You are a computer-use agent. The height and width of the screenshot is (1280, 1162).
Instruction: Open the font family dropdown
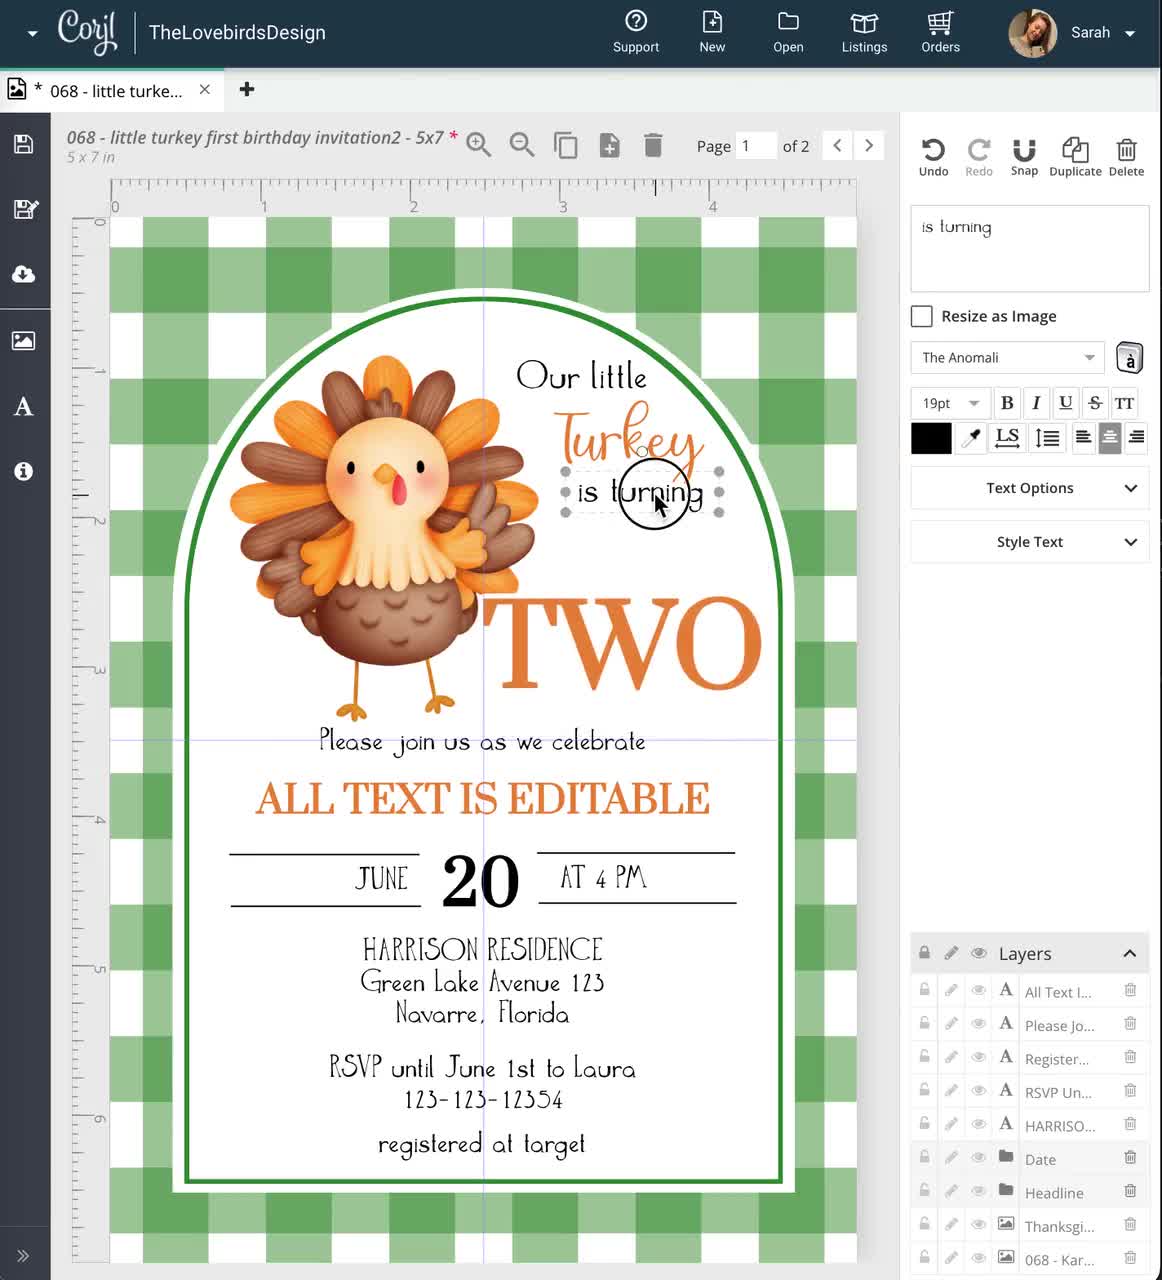coord(1006,357)
